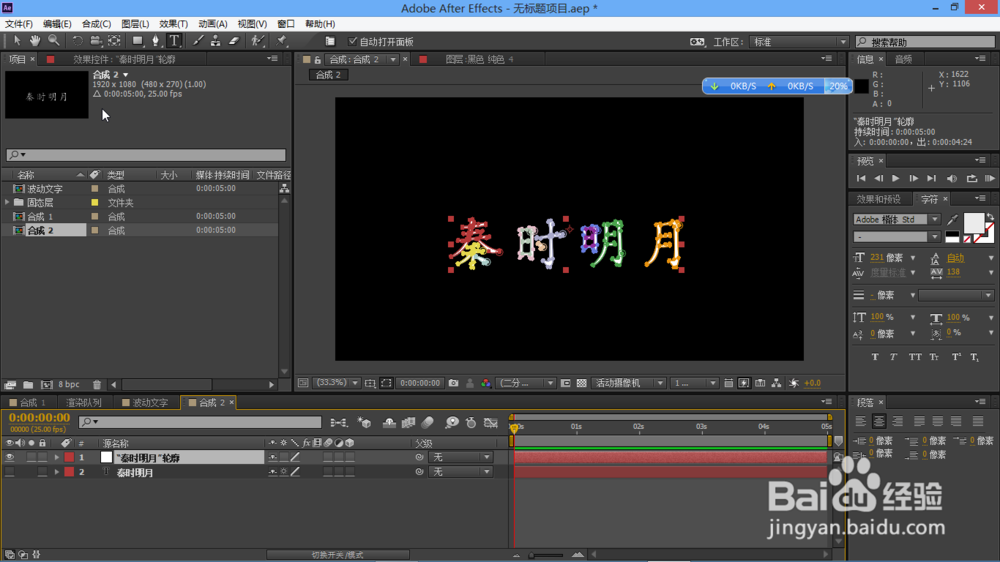Viewport: 1000px width, 562px height.
Task: Open the Adobe 楷体 Std font dropdown
Action: [896, 219]
